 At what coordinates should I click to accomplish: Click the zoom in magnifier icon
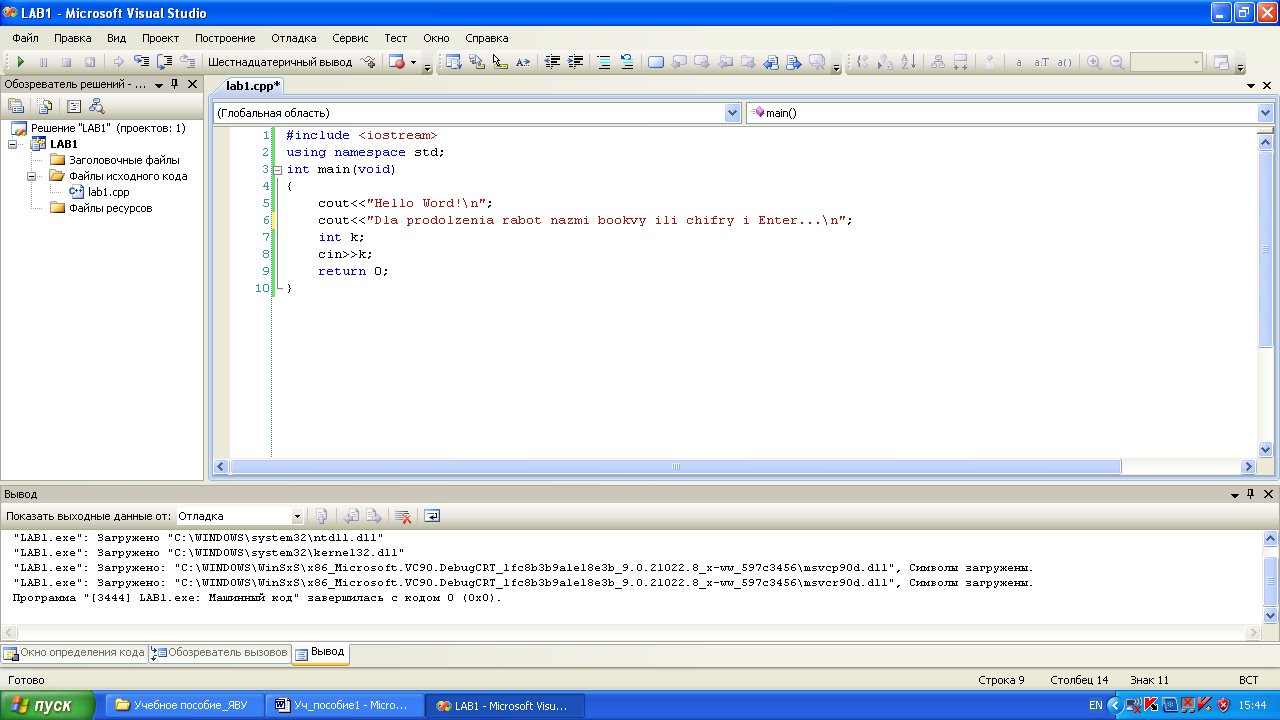pos(1094,62)
